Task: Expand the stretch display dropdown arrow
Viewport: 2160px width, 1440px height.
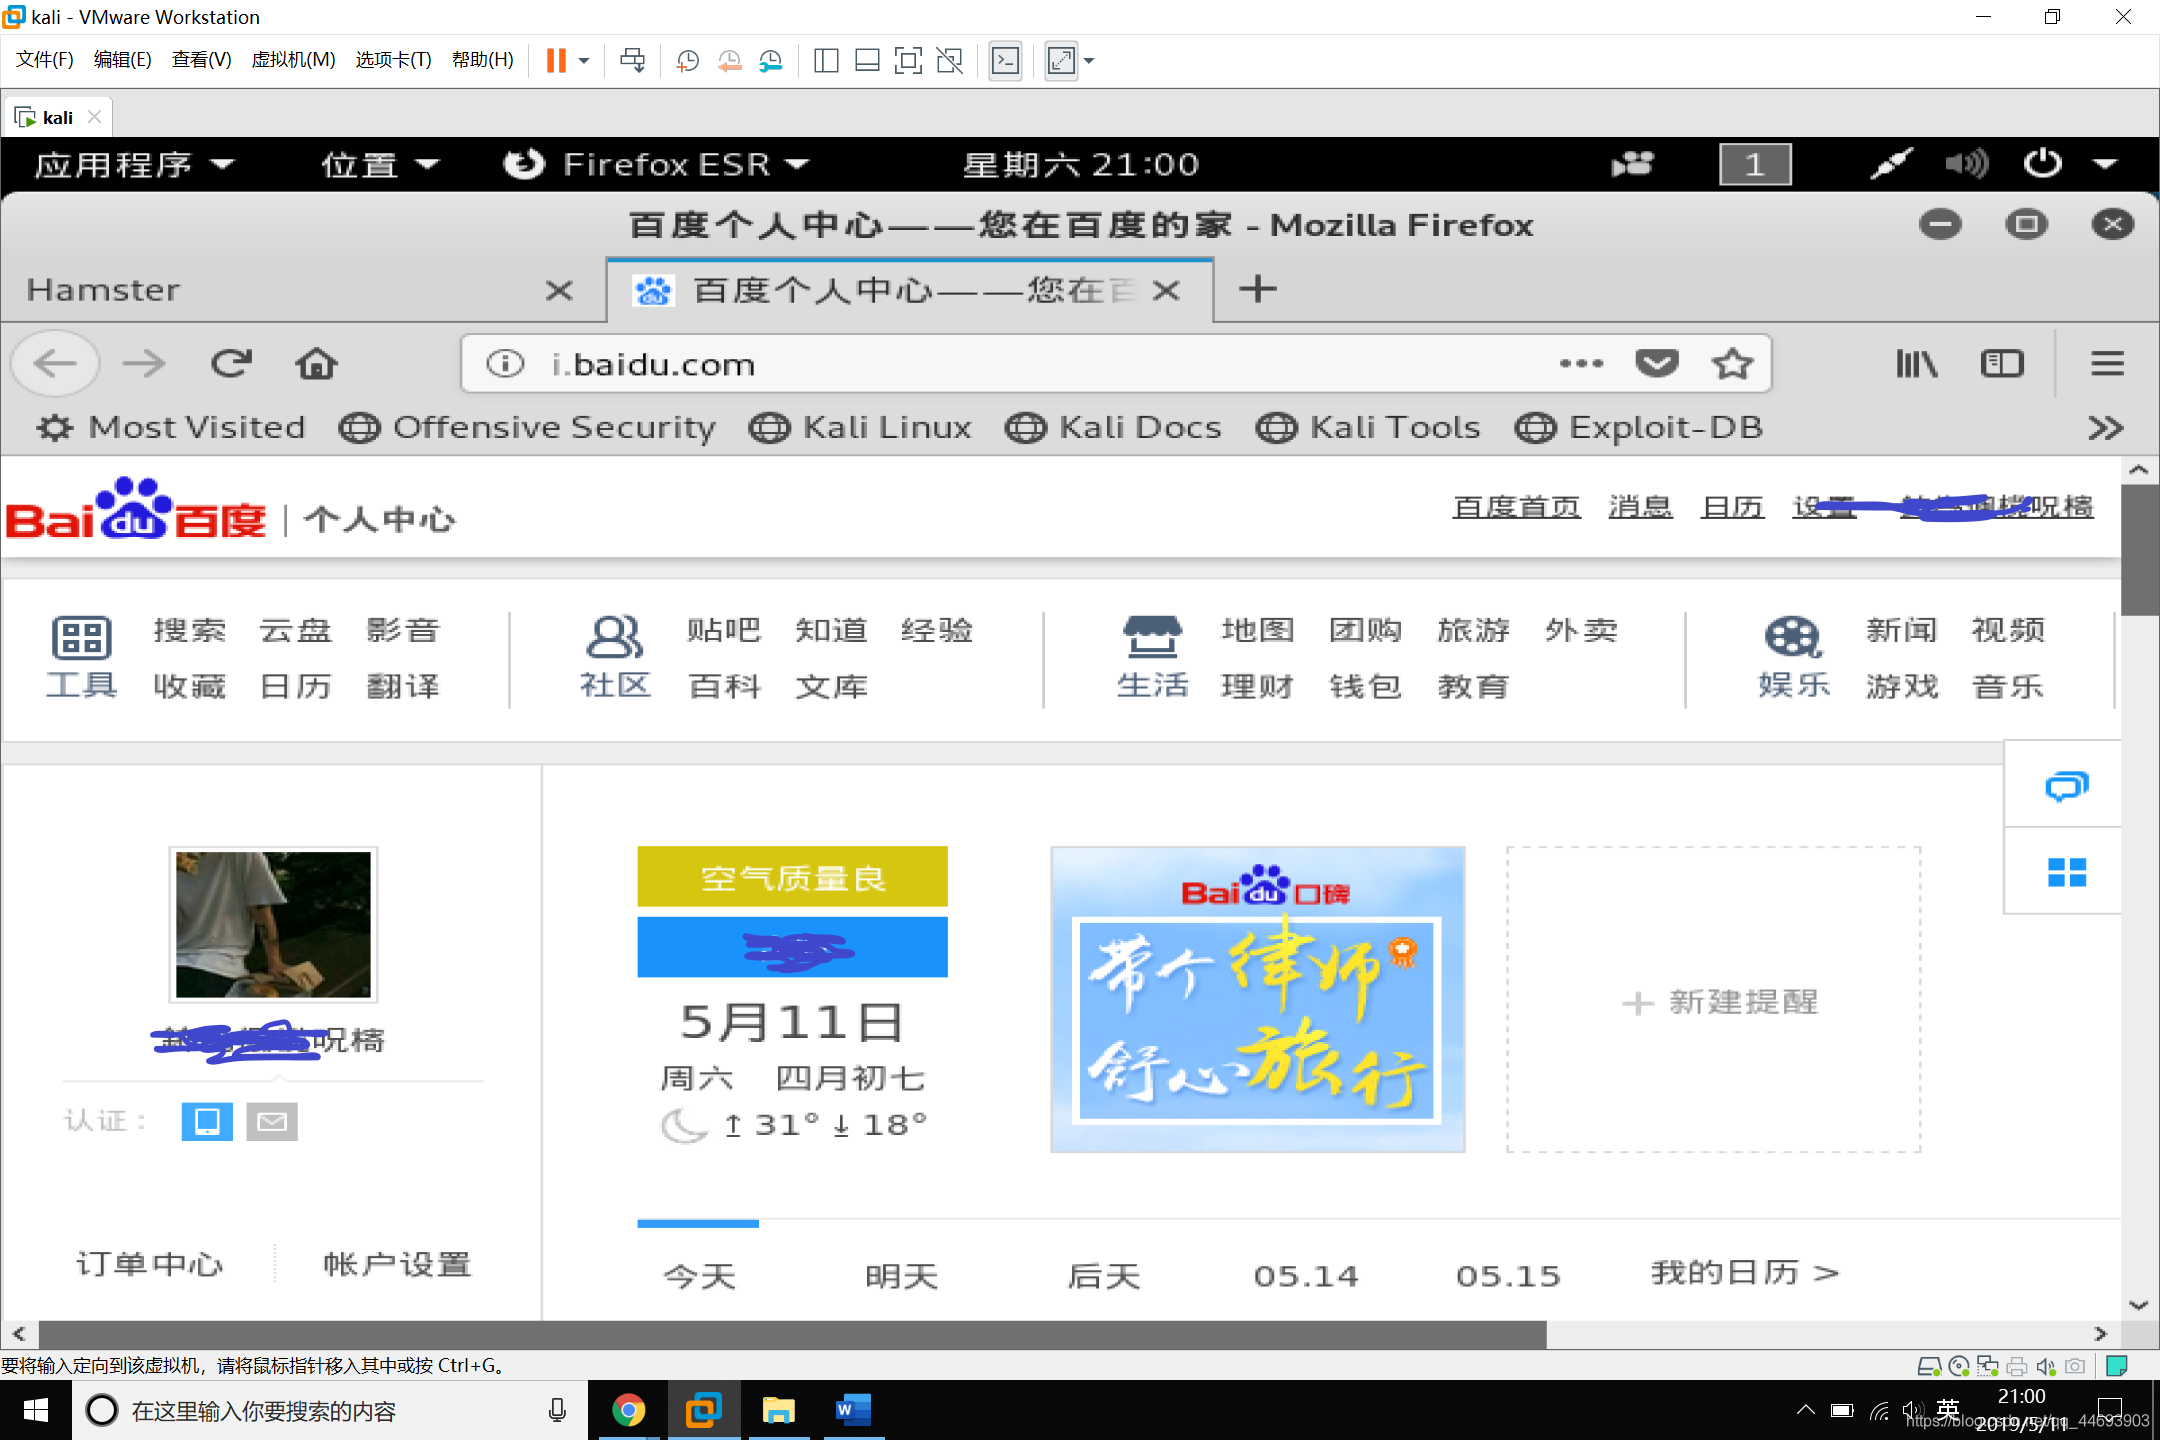Action: click(x=1089, y=61)
